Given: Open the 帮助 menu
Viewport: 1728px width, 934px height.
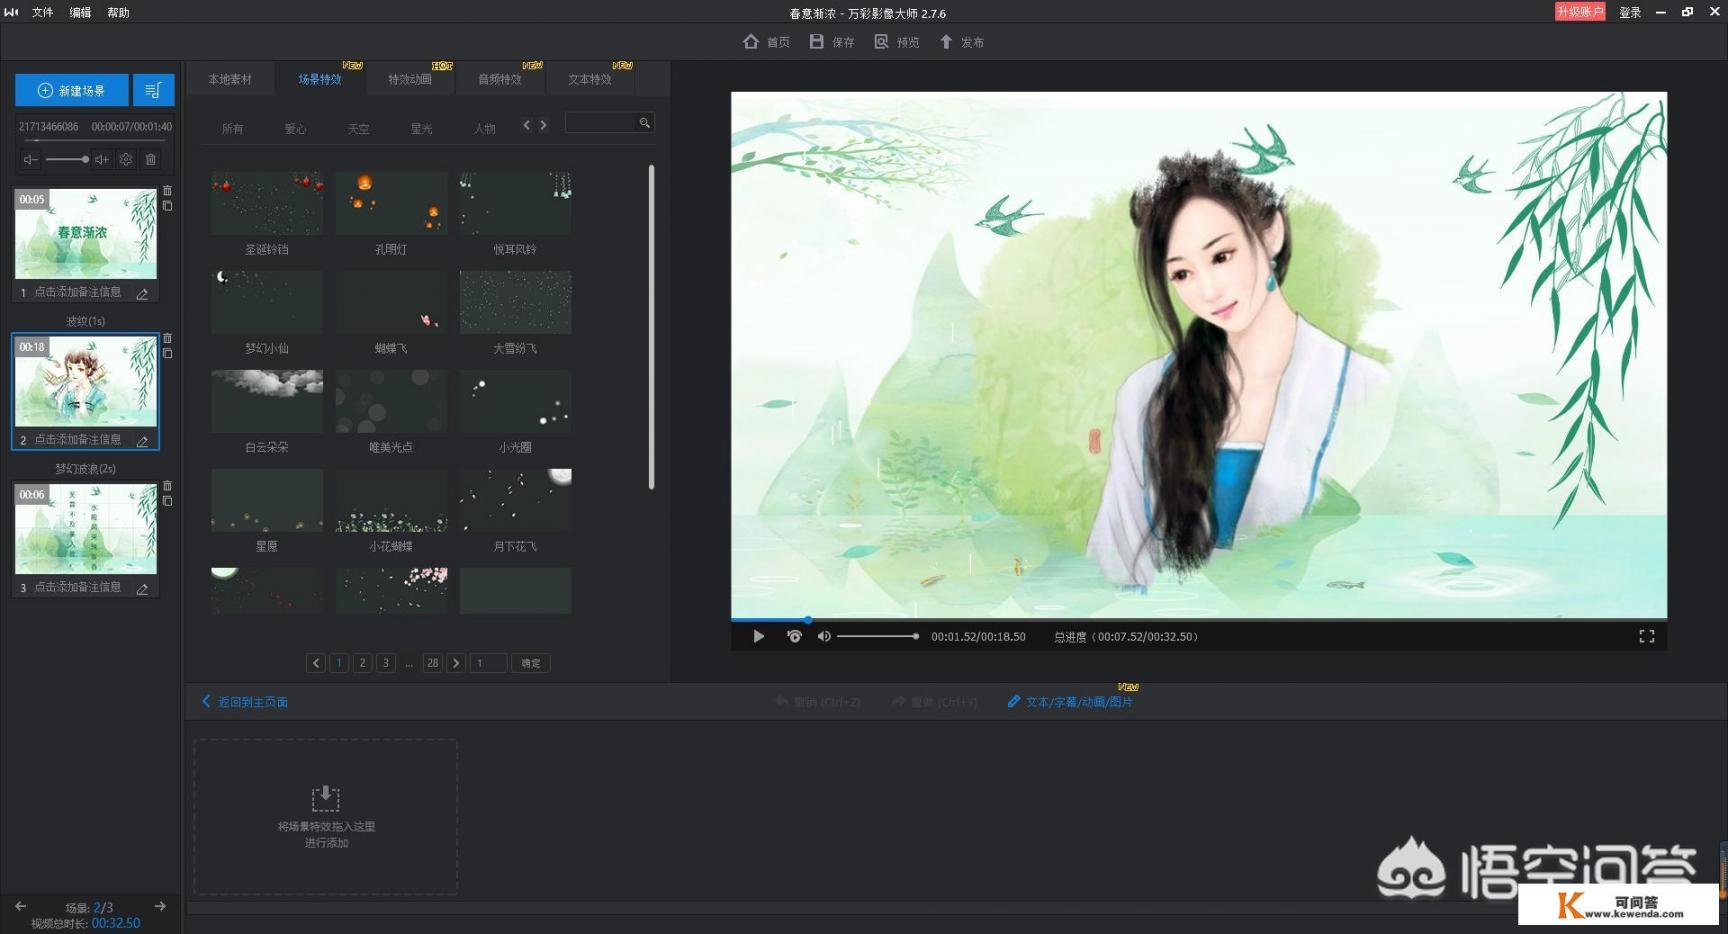Looking at the screenshot, I should point(118,13).
